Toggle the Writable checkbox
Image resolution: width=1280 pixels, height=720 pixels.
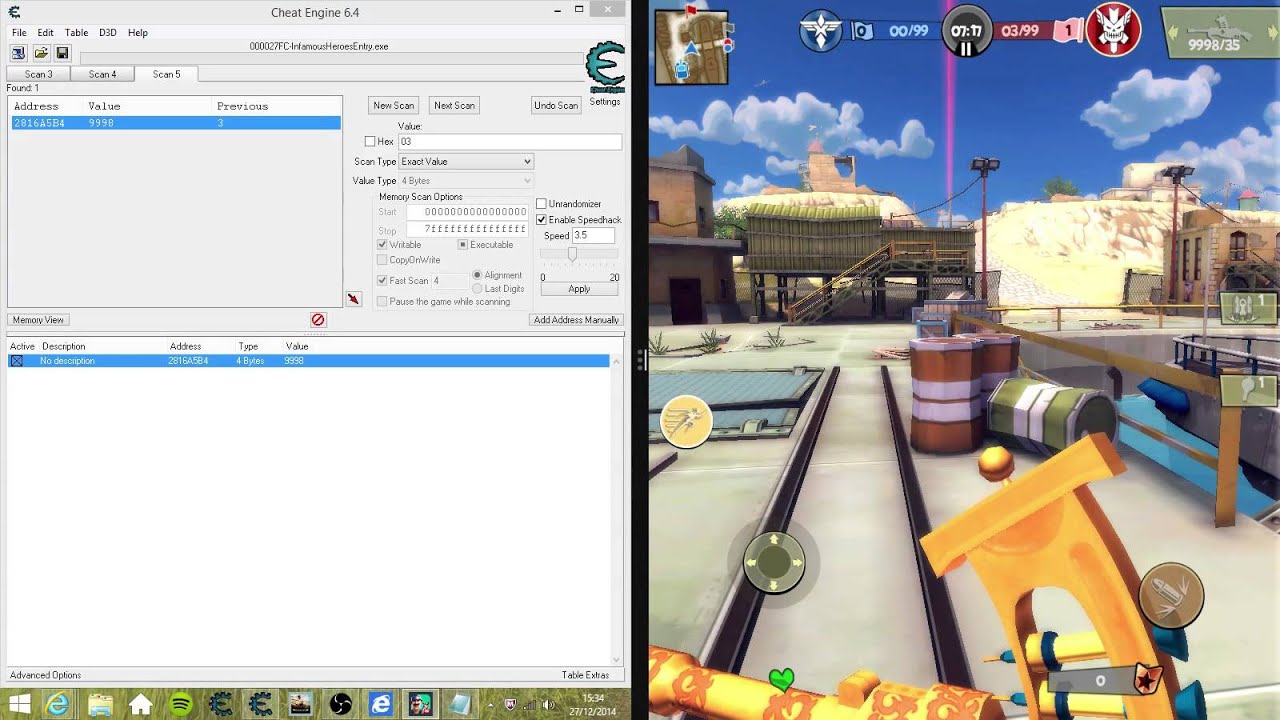click(x=382, y=245)
